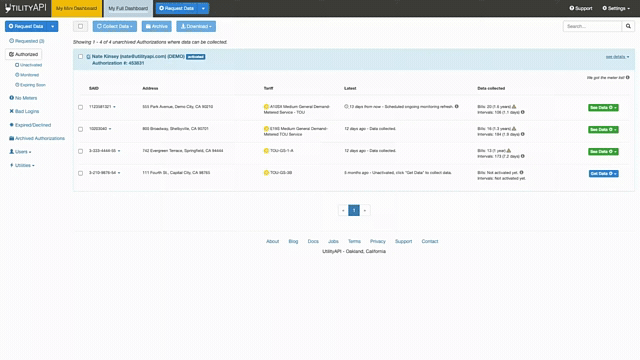Image resolution: width=640 pixels, height=360 pixels.
Task: Open the Download dropdown menu
Action: point(196,26)
